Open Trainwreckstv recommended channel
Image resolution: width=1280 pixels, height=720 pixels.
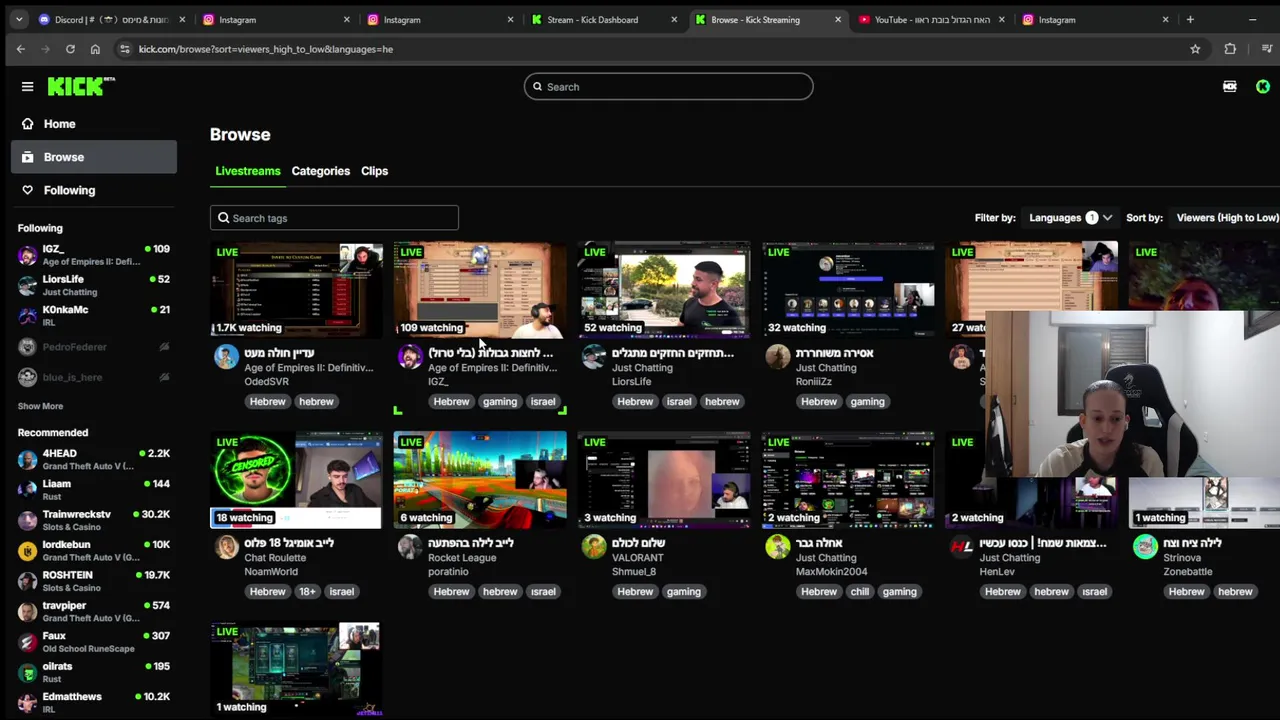click(94, 520)
